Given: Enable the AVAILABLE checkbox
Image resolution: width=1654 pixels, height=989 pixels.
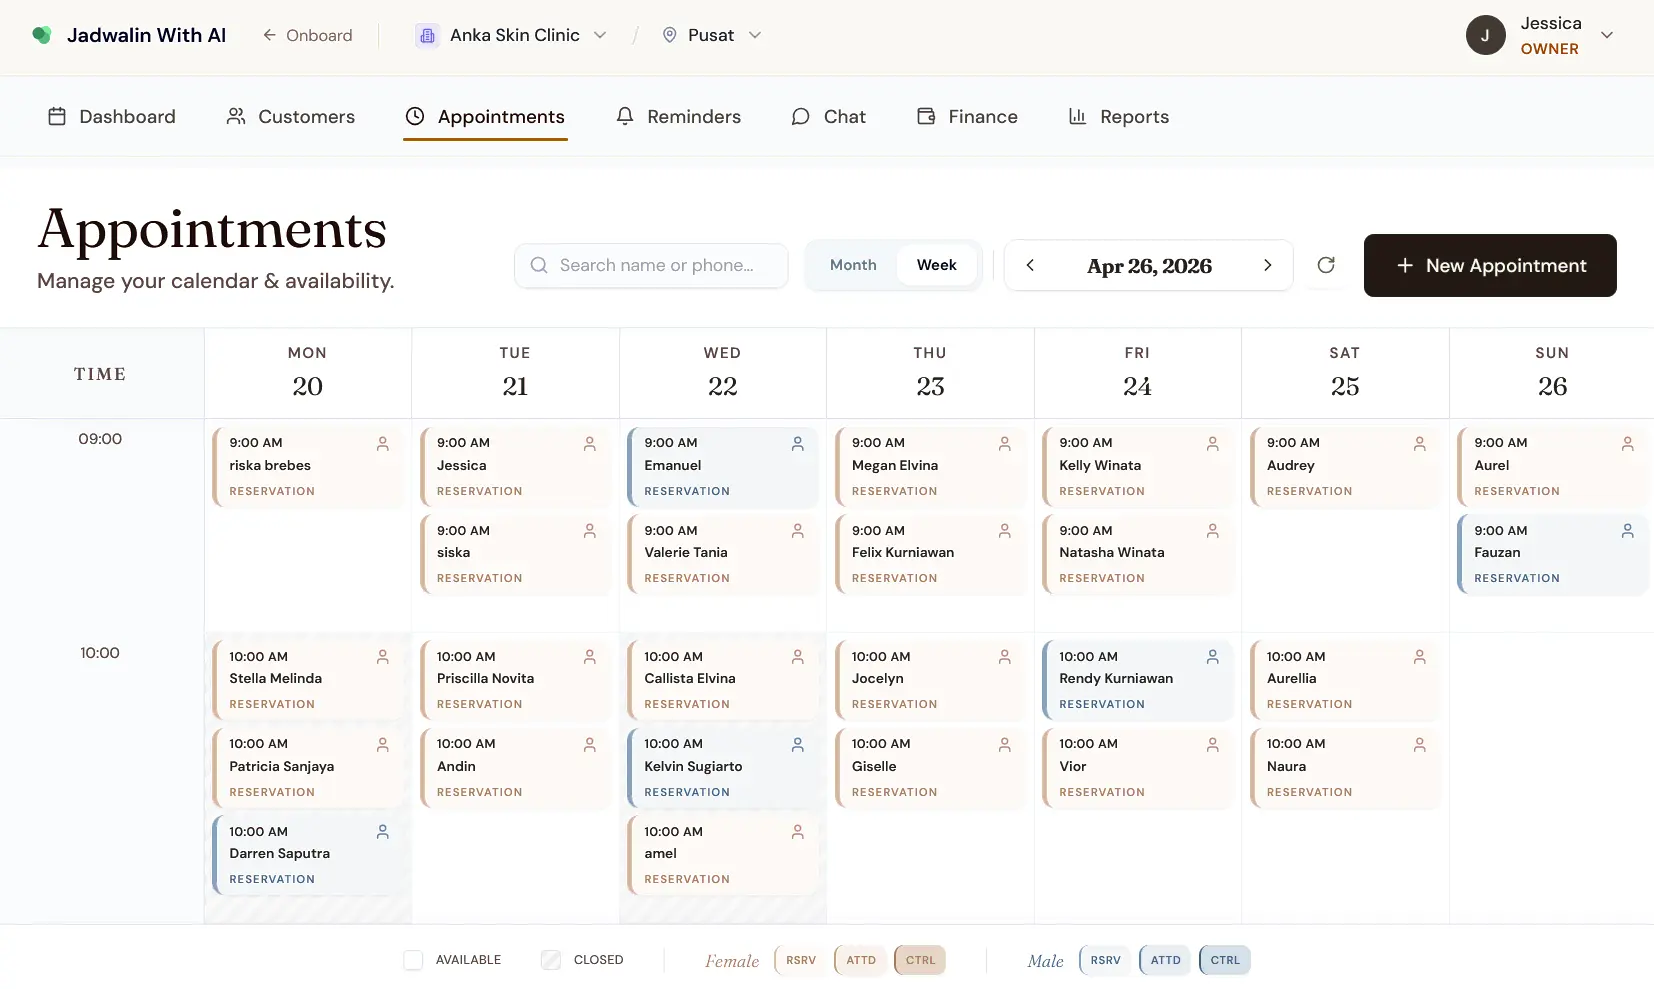Looking at the screenshot, I should point(413,959).
